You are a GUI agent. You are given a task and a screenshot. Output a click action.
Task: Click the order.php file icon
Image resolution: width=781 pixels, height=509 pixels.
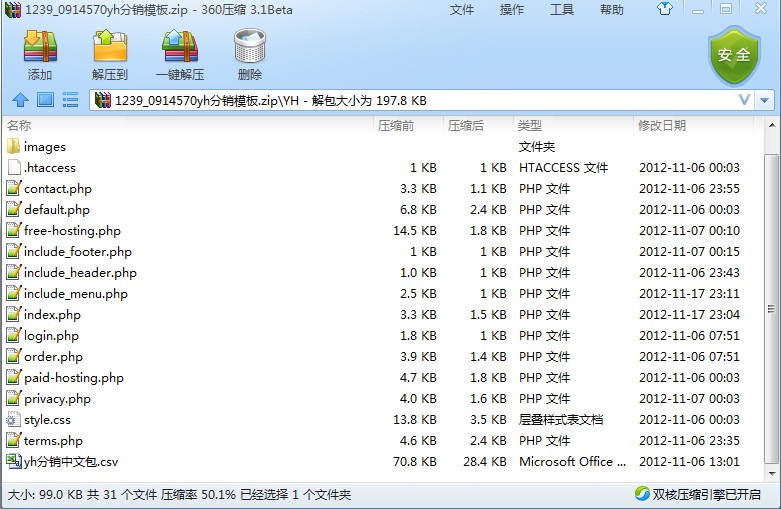pyautogui.click(x=14, y=356)
